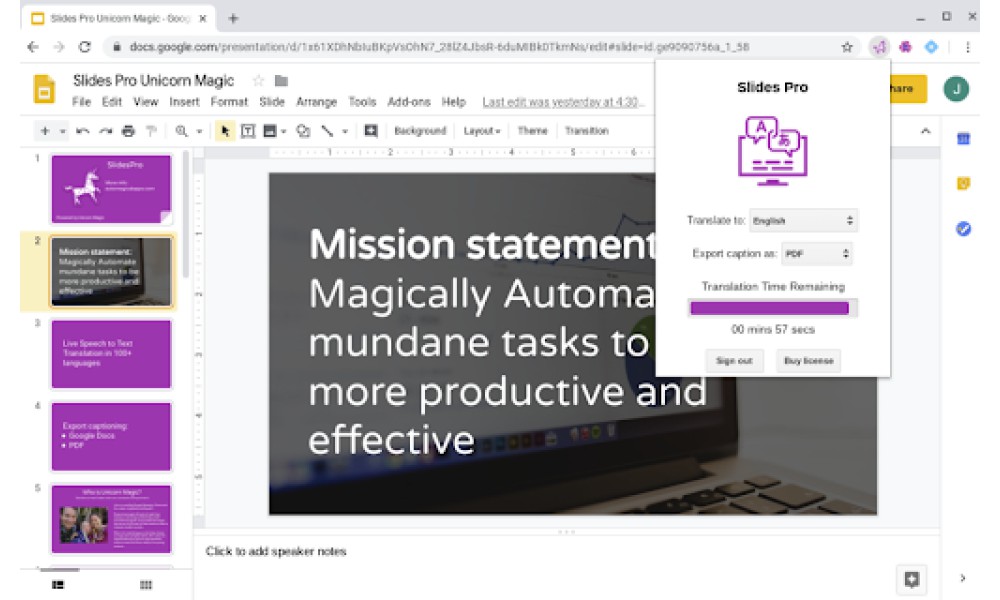Click the Sign out button
The image size is (1000, 600).
734,361
